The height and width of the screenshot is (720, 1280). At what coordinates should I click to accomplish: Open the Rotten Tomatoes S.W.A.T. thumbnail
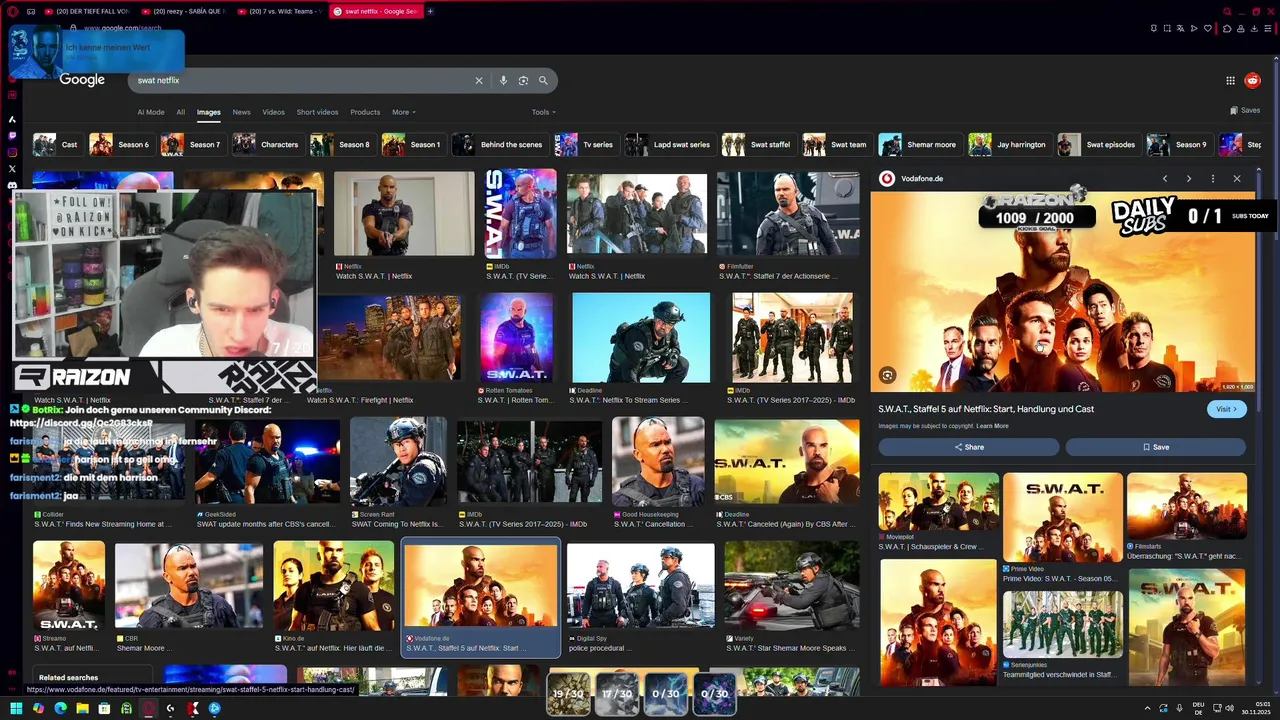(x=516, y=338)
